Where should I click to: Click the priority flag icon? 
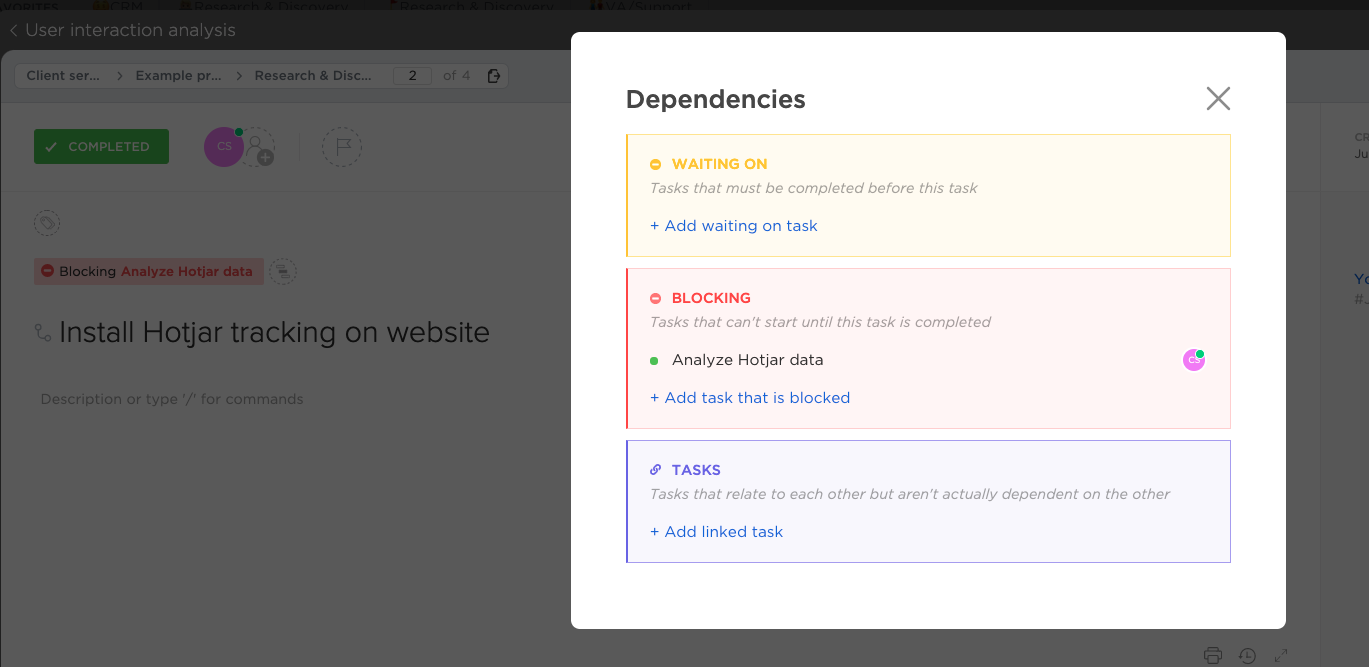[342, 147]
